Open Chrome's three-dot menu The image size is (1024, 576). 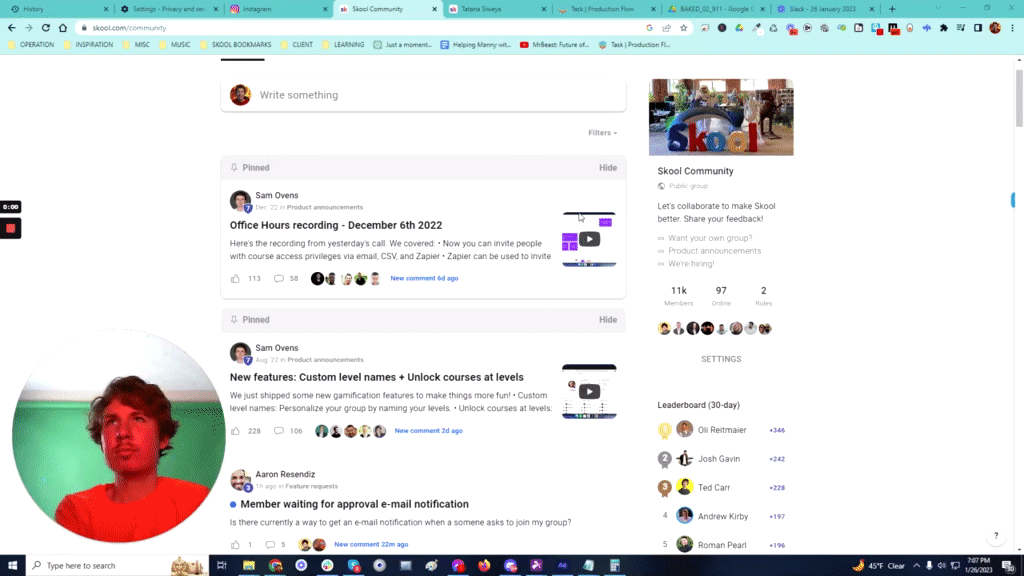1012,28
